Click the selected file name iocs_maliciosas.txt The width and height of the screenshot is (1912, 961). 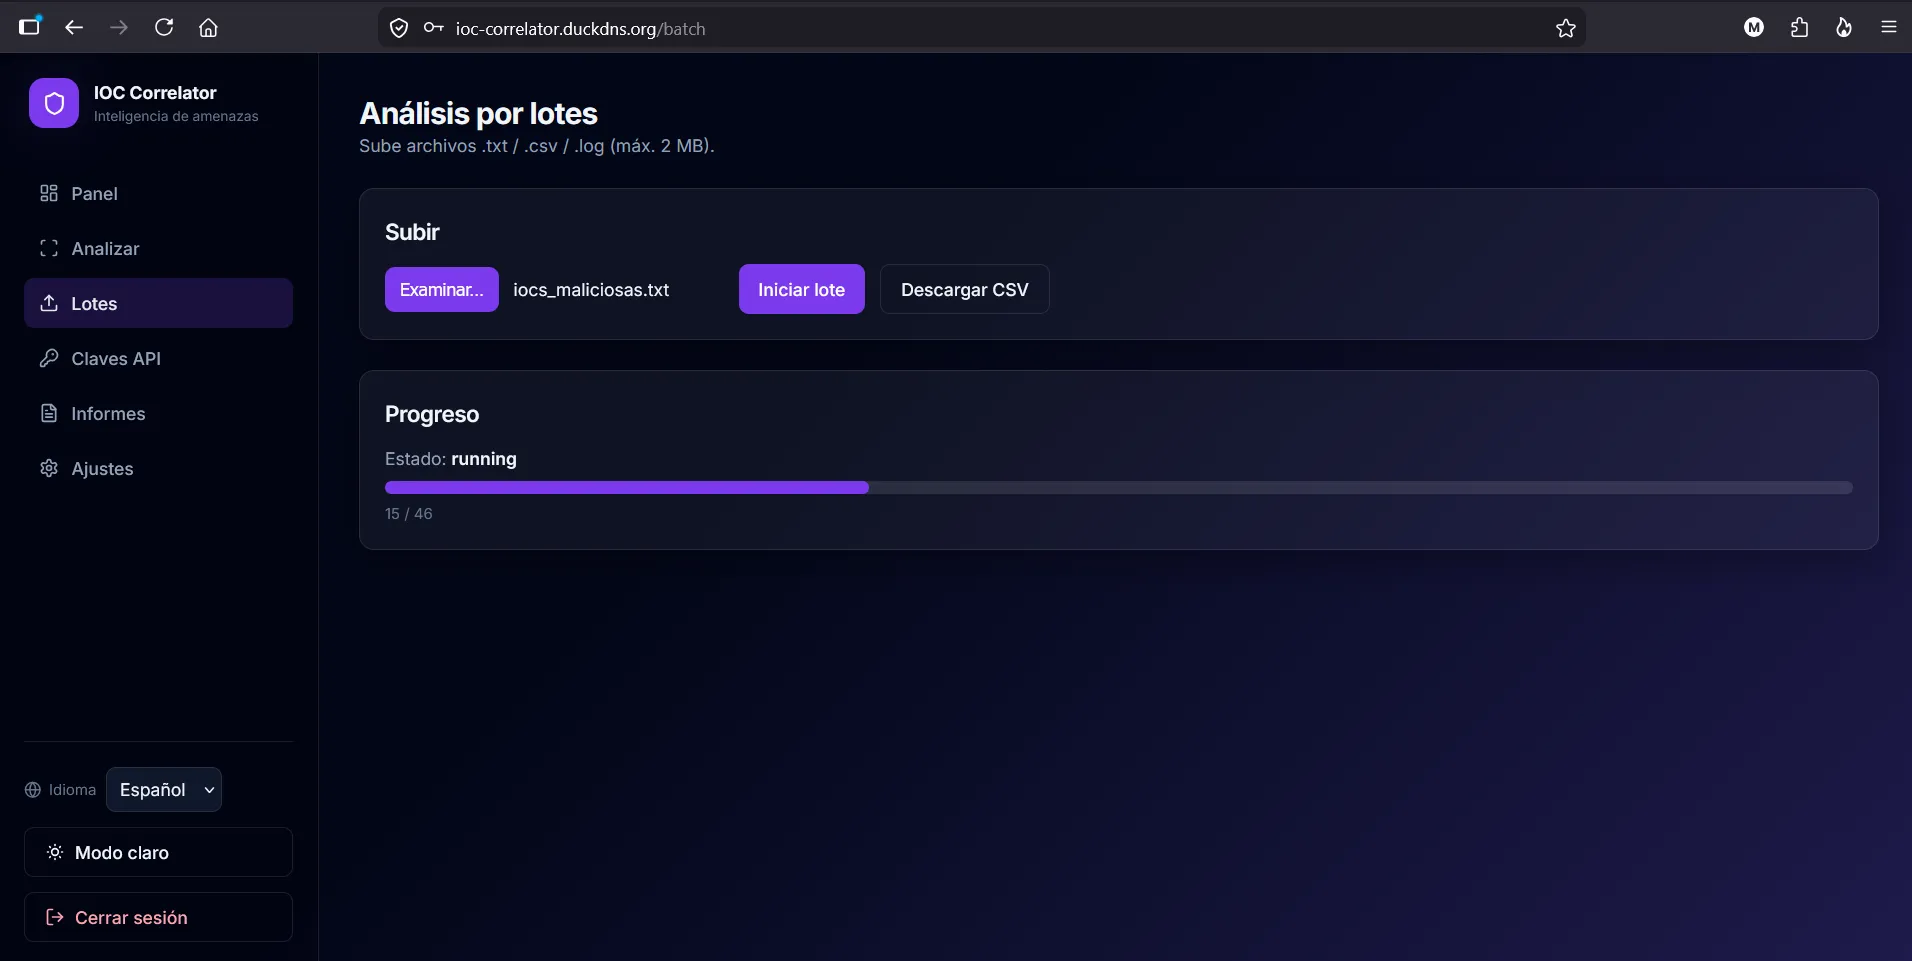(591, 290)
